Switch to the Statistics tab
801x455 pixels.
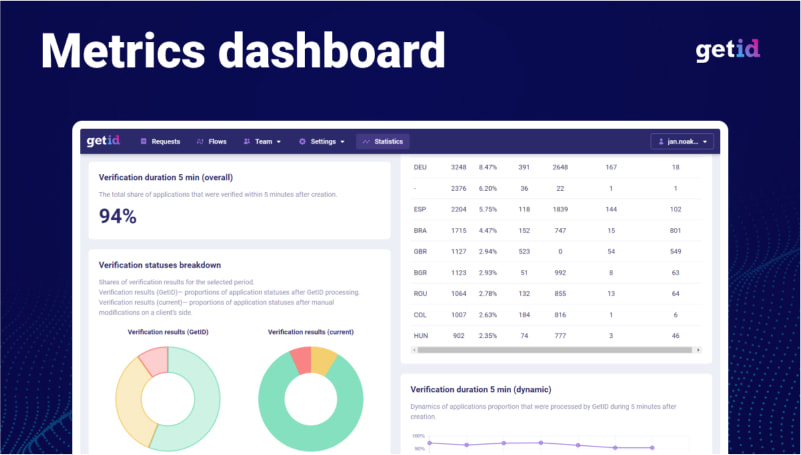click(x=383, y=141)
